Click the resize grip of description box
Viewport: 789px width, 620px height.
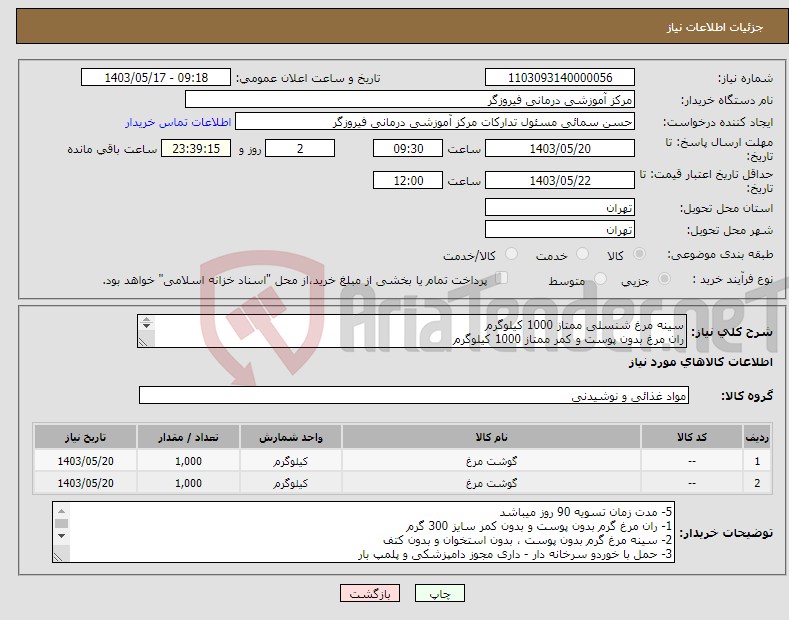143,342
